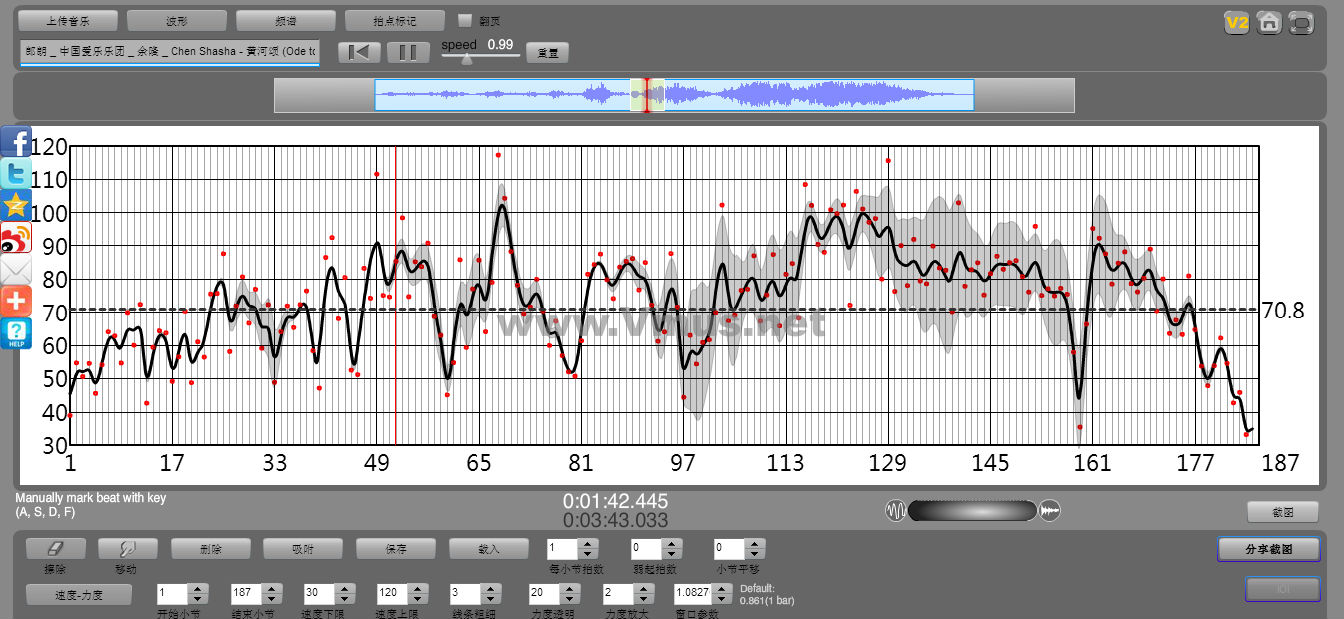The height and width of the screenshot is (619, 1344).
Task: Rewind playback to the beginning
Action: point(359,52)
